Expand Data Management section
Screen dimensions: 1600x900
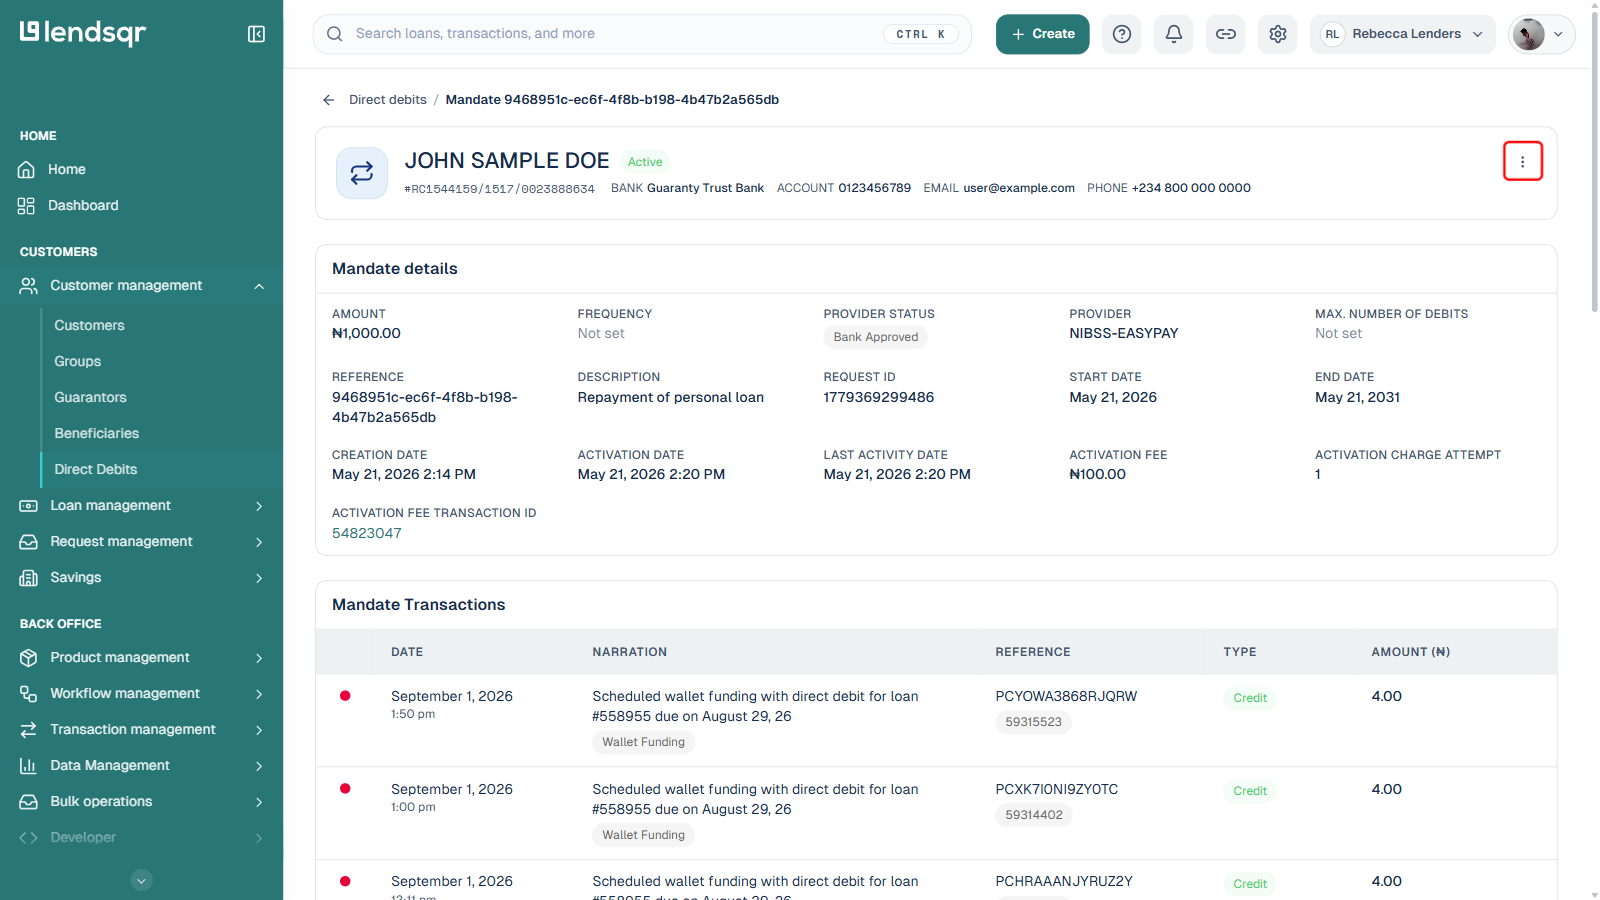coord(141,766)
